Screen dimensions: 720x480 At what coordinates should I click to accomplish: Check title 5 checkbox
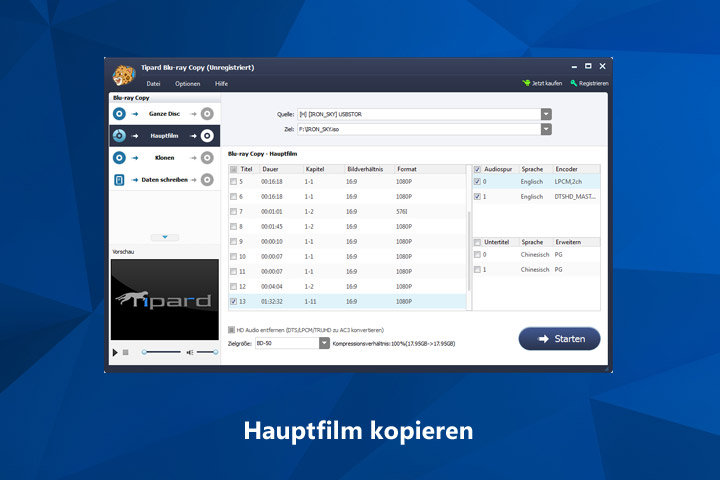point(234,181)
